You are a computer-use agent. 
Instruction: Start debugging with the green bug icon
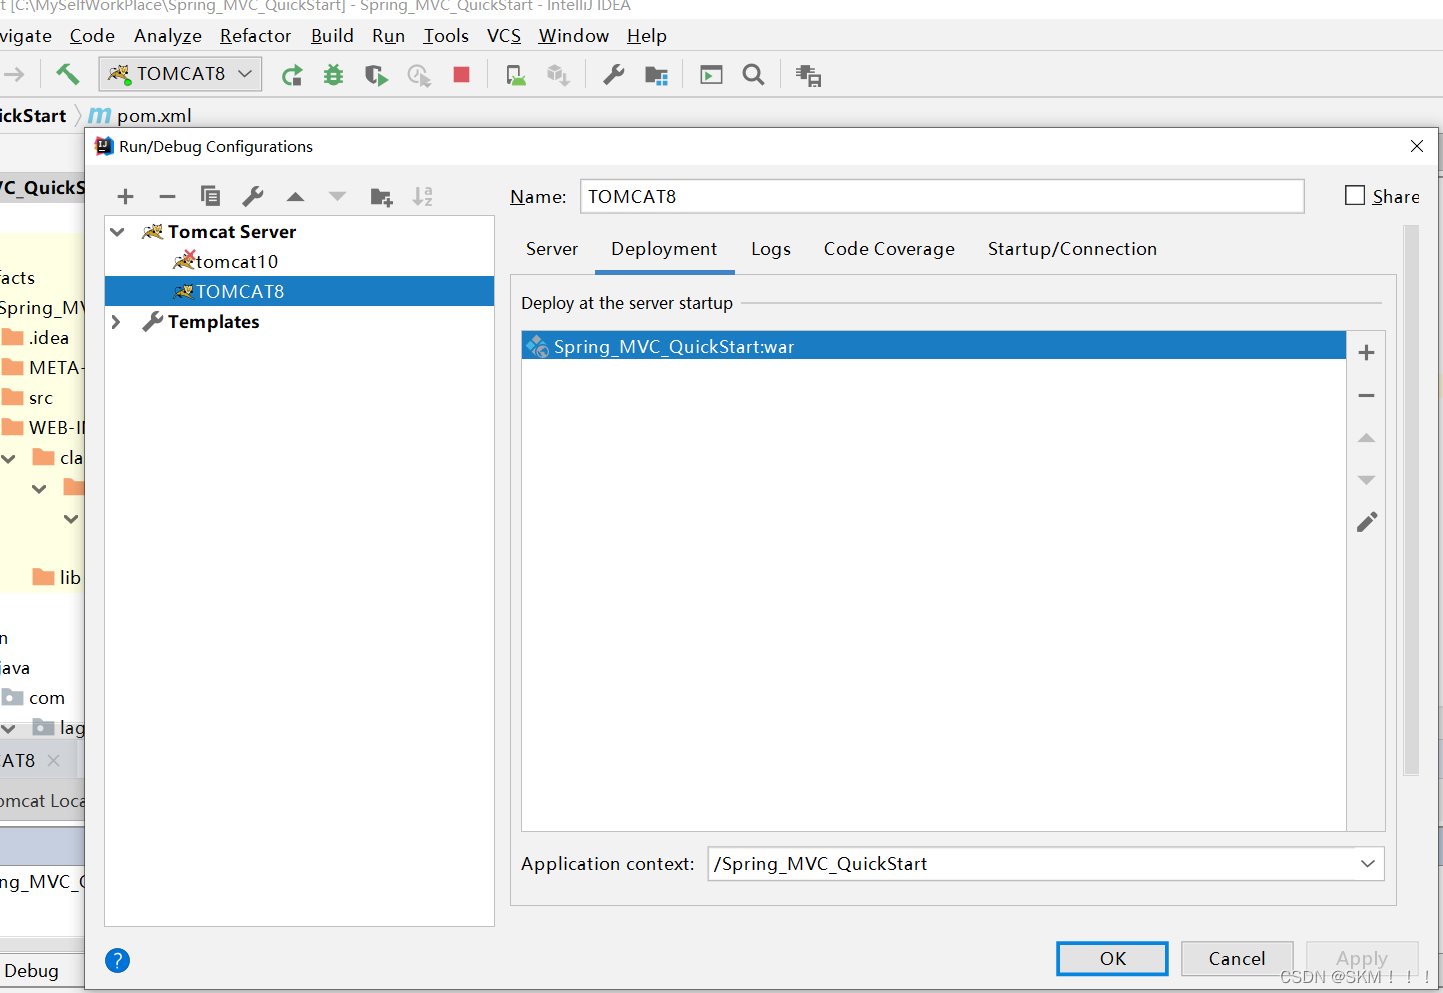(333, 75)
